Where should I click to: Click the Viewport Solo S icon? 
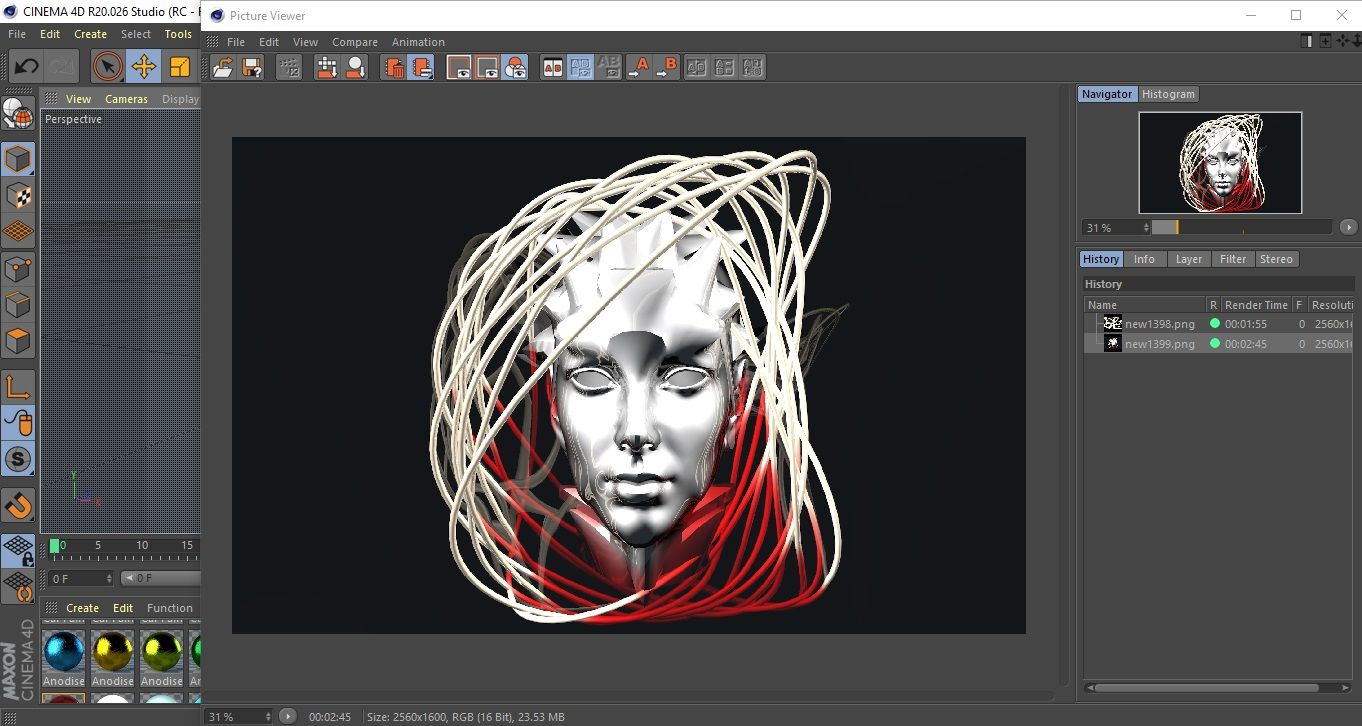click(x=18, y=460)
